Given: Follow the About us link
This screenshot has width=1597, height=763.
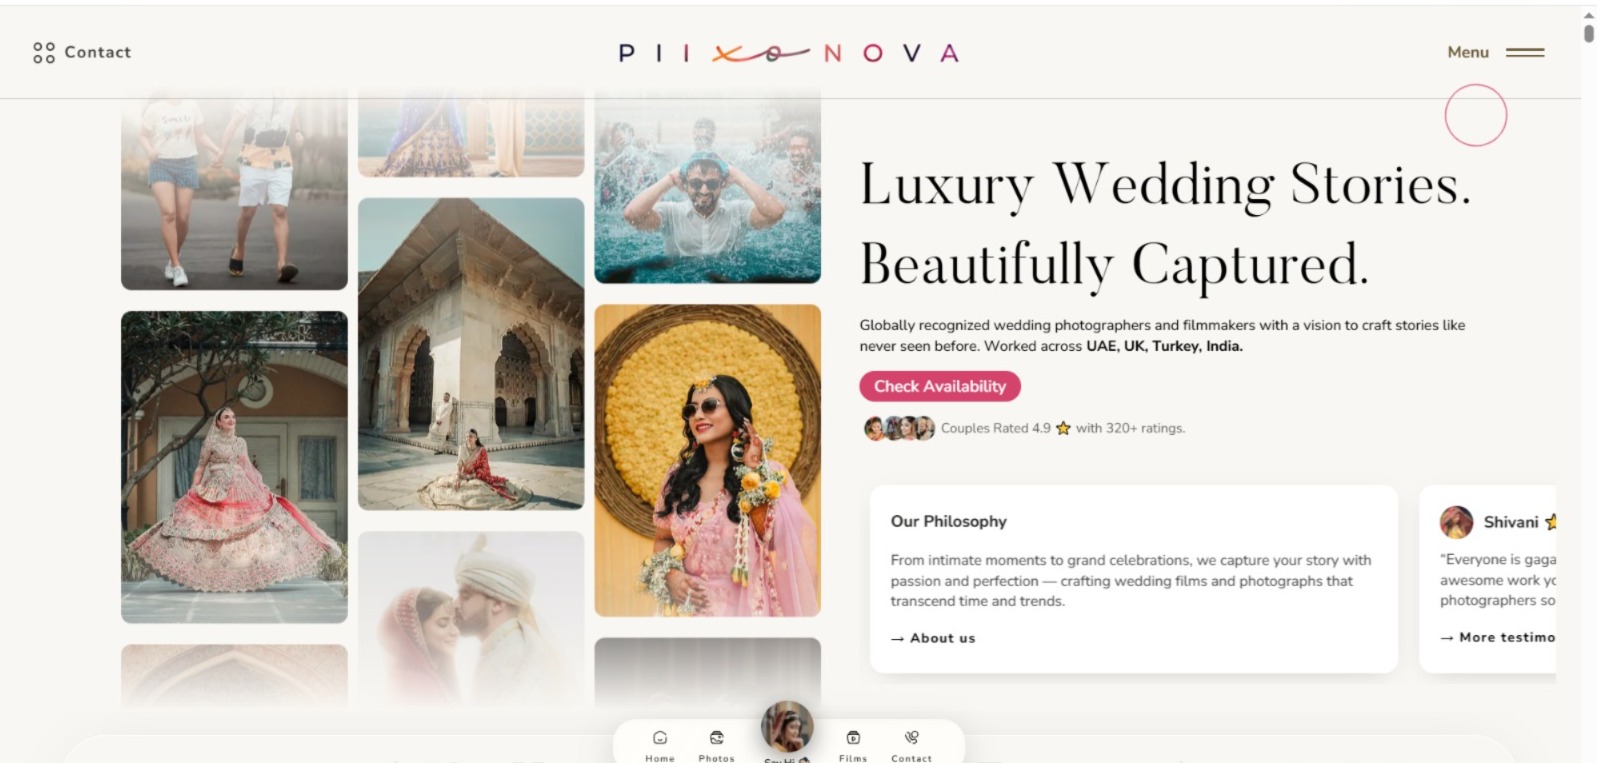Looking at the screenshot, I should pos(933,638).
